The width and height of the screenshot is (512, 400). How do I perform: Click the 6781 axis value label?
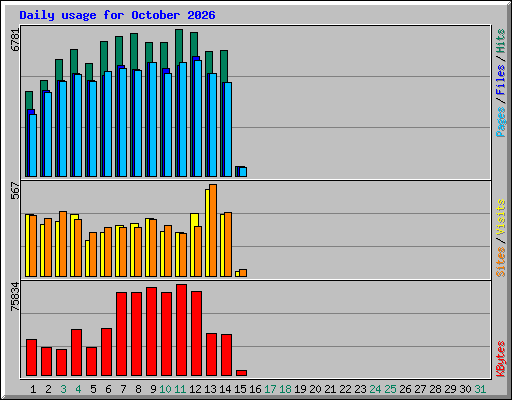point(15,40)
